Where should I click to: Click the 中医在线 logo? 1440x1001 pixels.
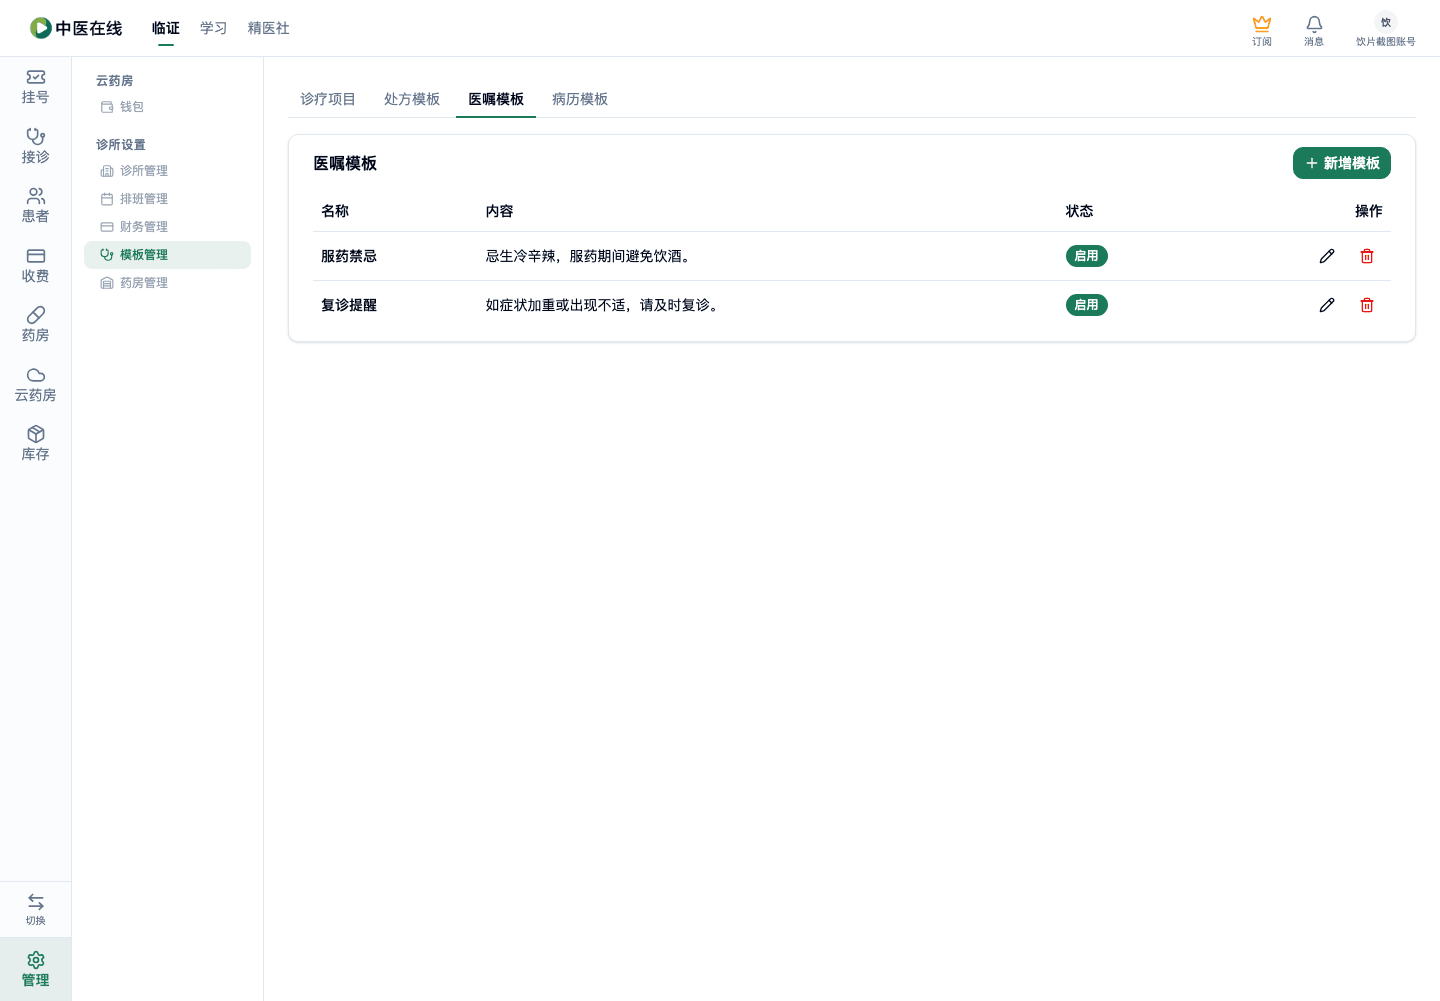coord(76,28)
